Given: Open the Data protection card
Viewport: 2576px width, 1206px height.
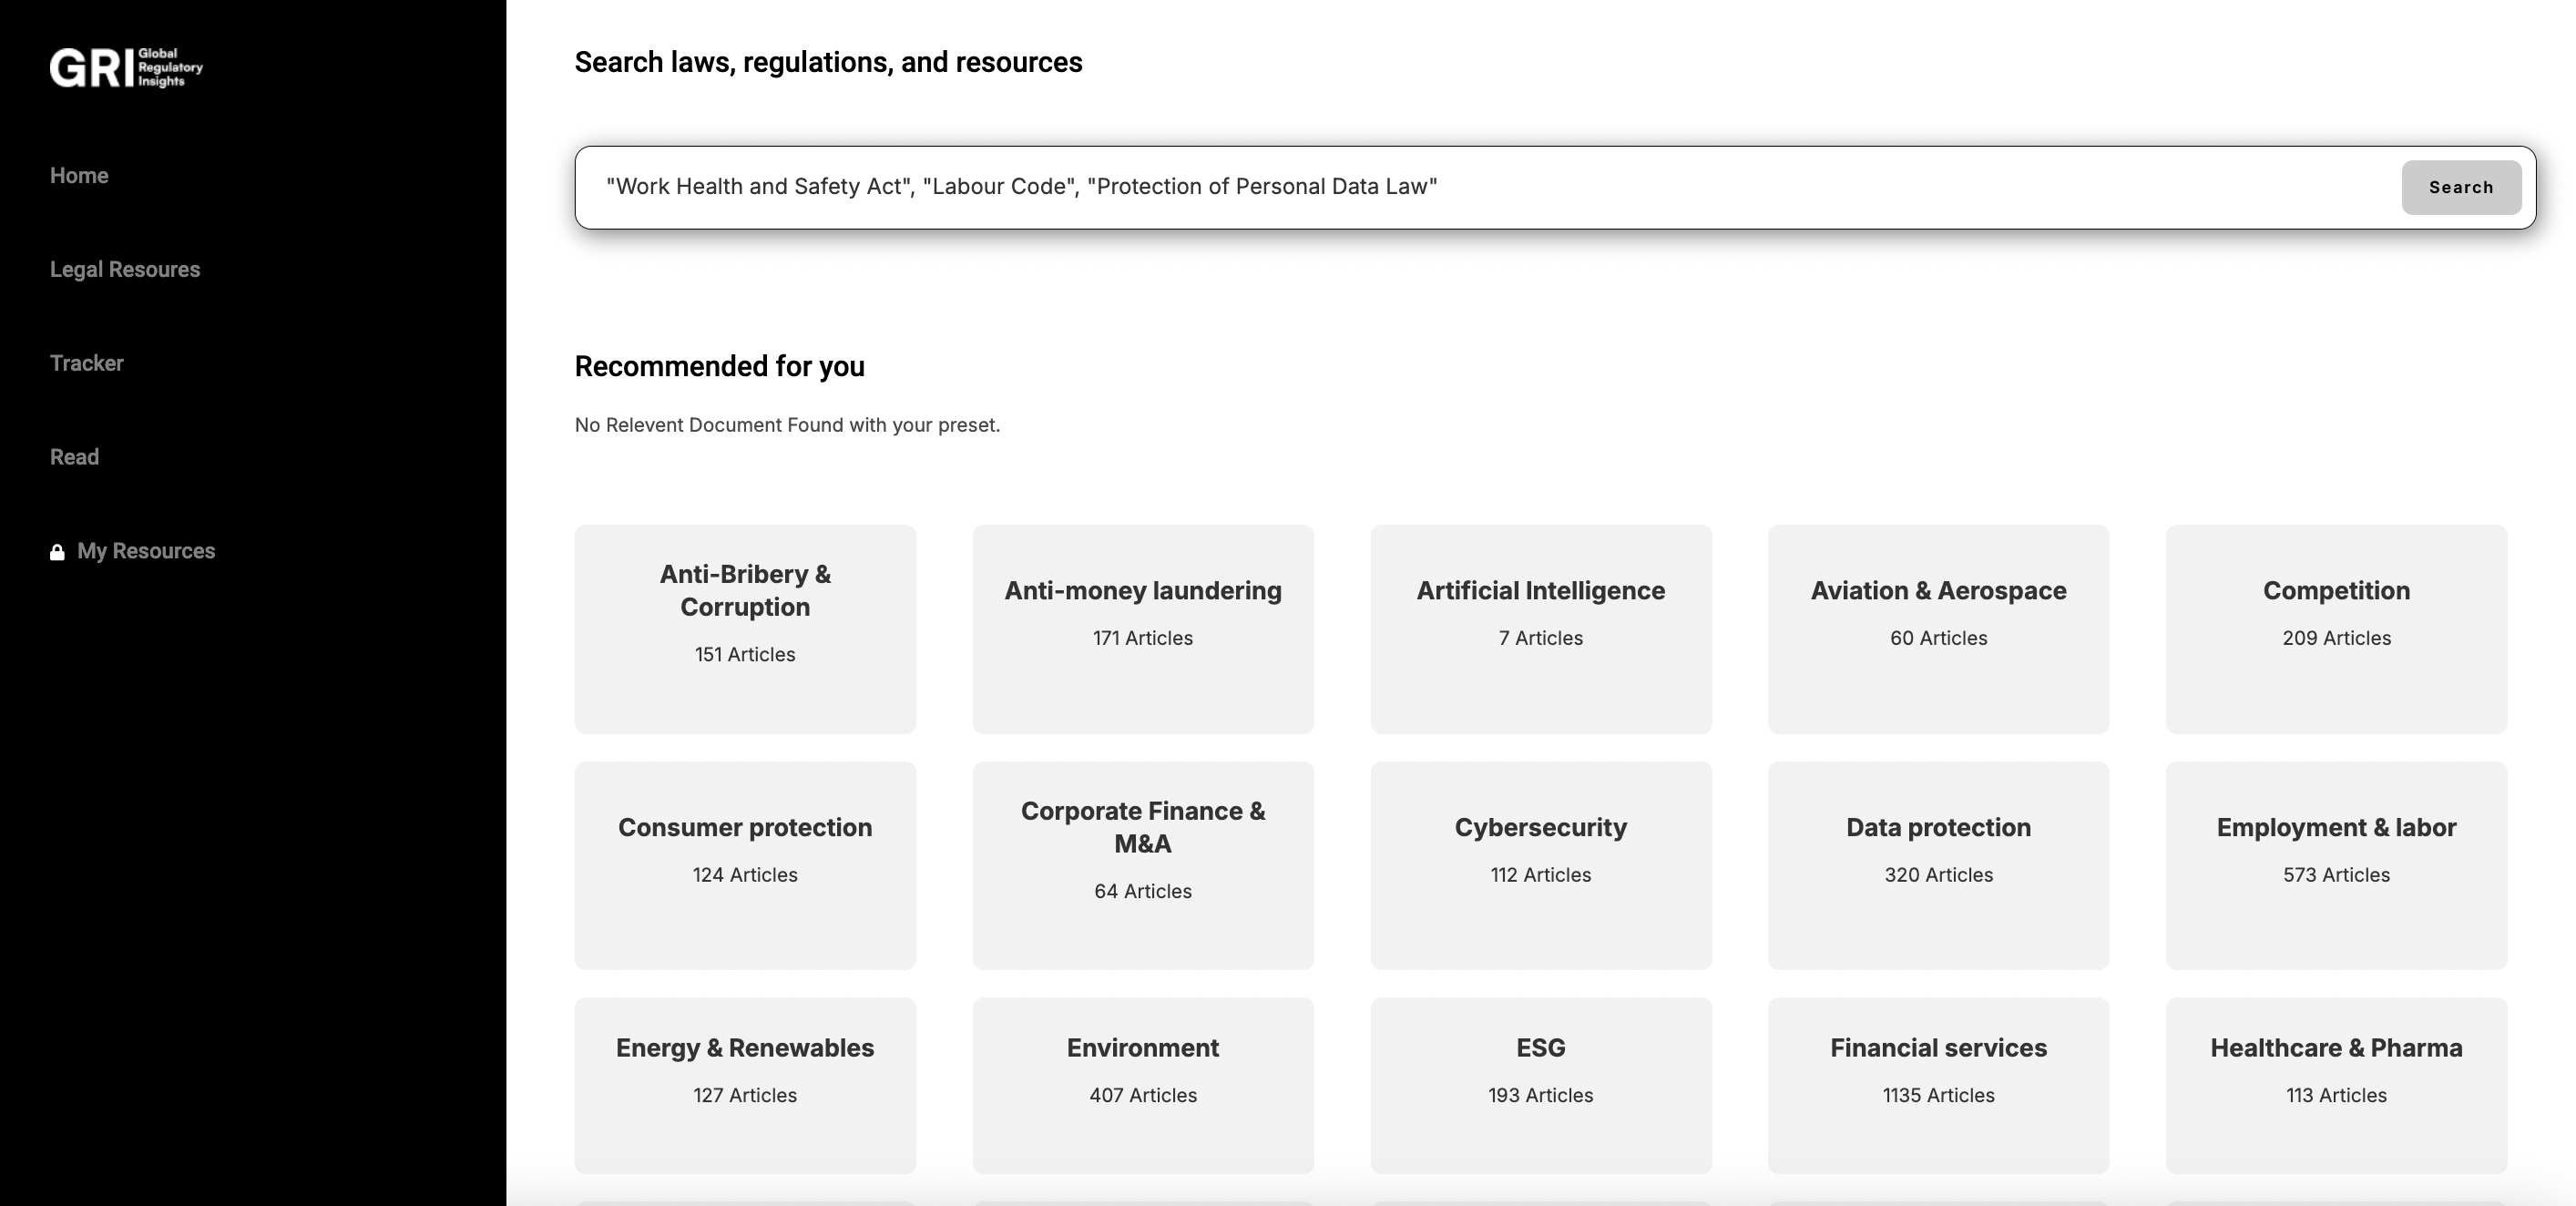Looking at the screenshot, I should tap(1938, 866).
